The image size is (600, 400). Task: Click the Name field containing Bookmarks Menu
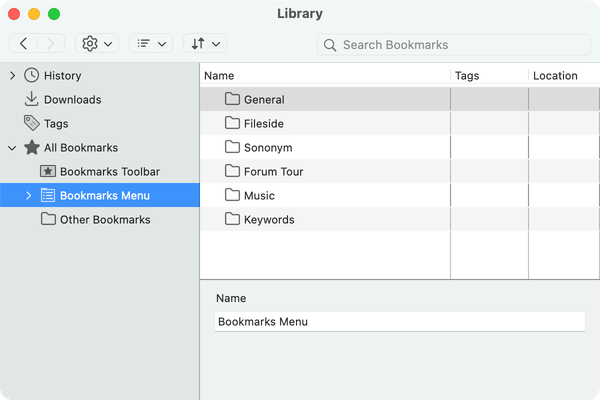[400, 322]
